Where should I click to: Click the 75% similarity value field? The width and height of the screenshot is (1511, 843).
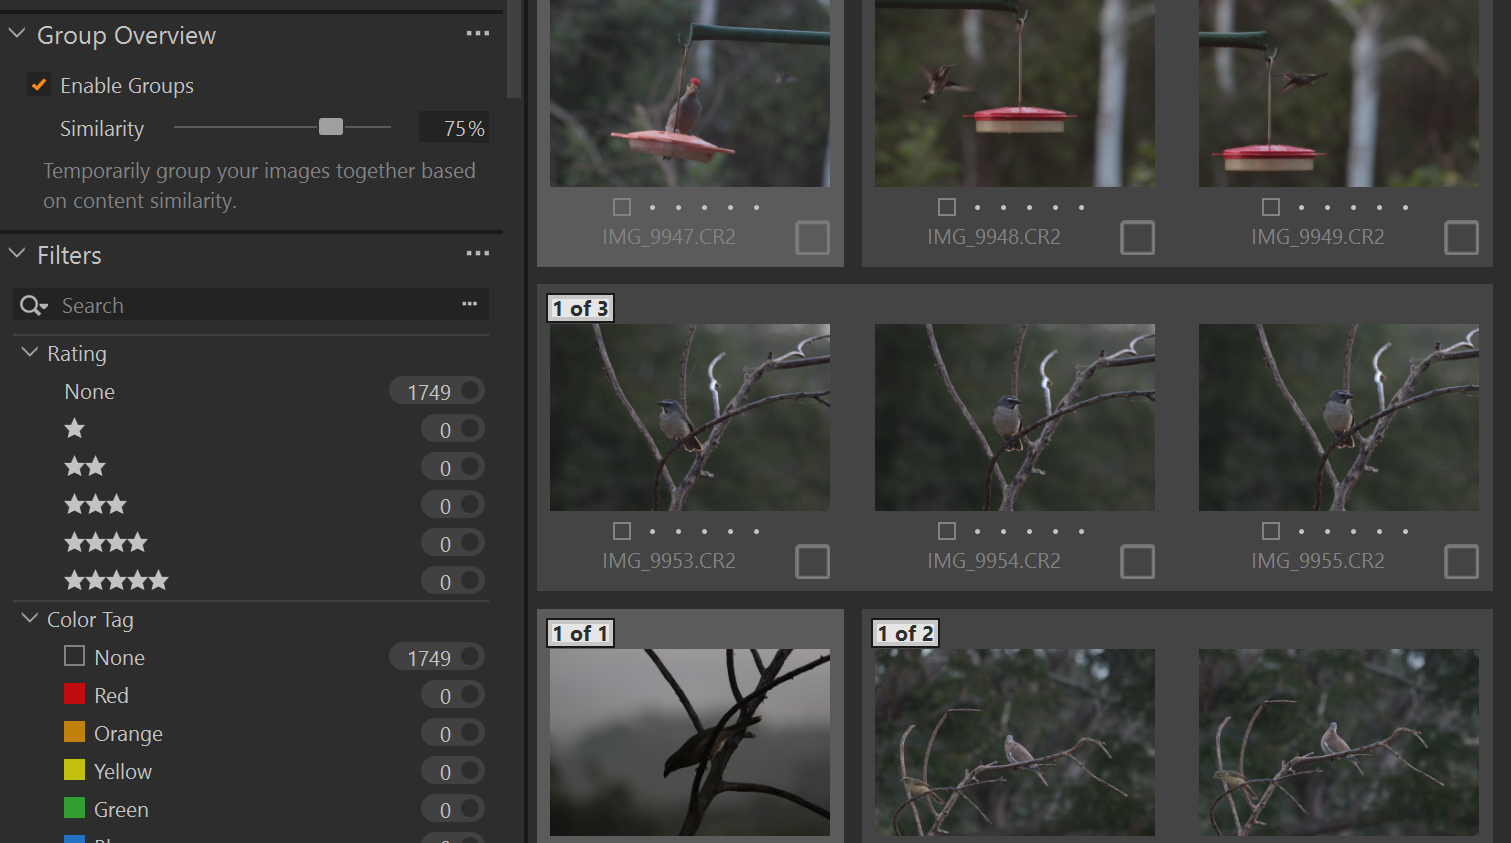pos(454,127)
